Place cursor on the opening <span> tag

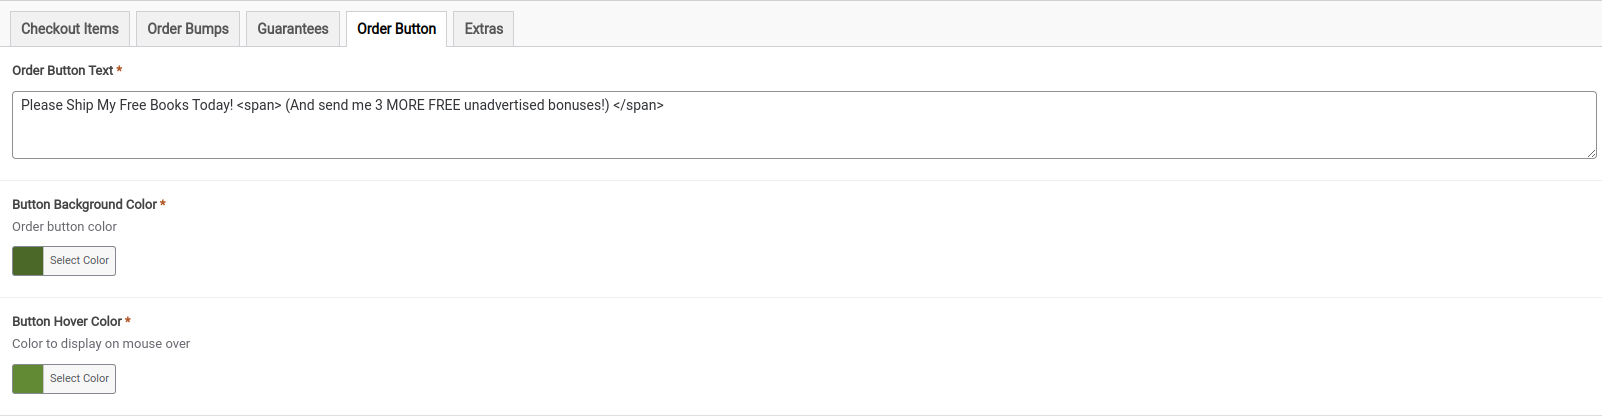(x=259, y=105)
